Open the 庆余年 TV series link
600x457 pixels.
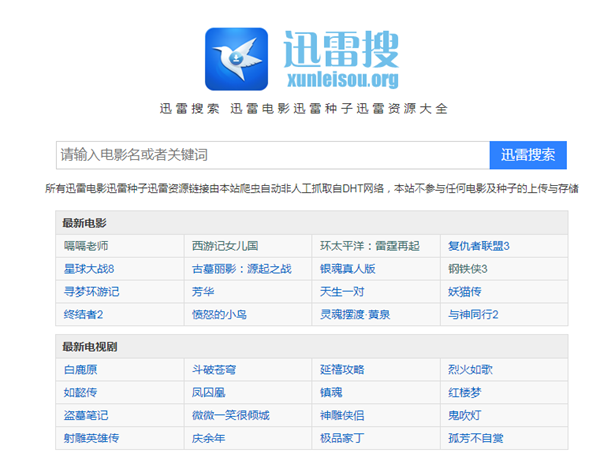[x=209, y=438]
